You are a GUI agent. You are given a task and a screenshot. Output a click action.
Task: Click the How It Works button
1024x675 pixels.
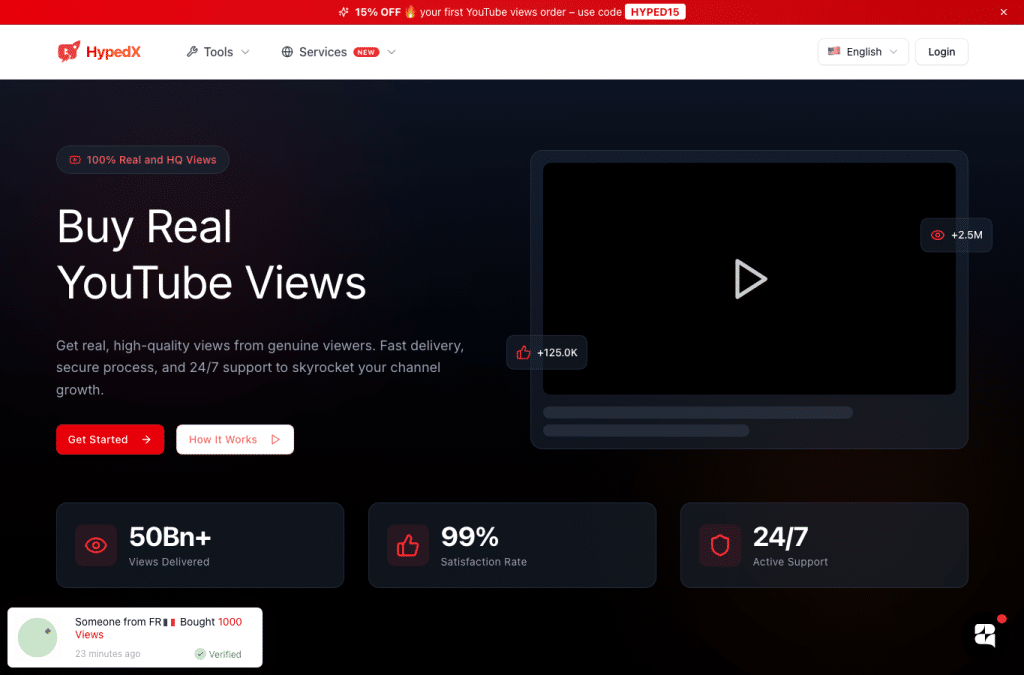(234, 439)
